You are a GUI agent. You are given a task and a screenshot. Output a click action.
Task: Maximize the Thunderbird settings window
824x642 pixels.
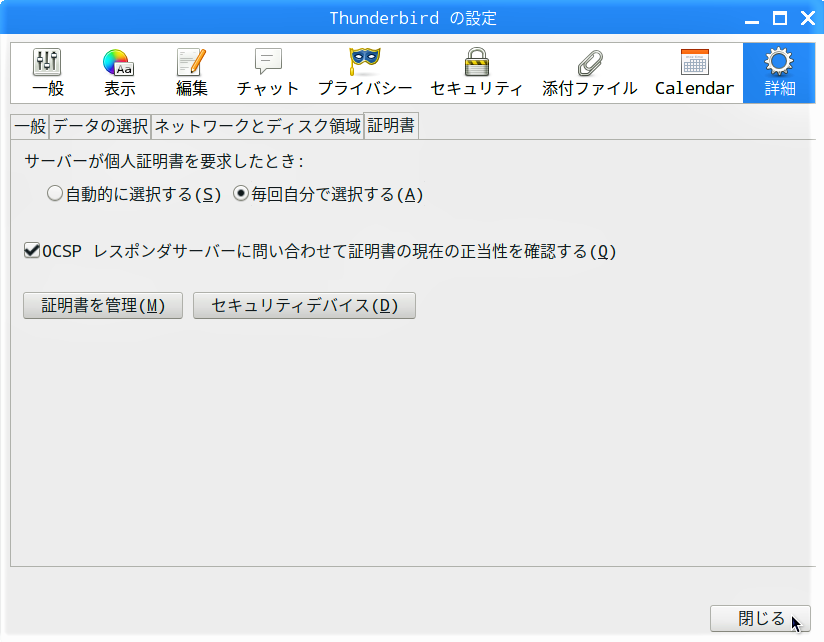point(780,18)
